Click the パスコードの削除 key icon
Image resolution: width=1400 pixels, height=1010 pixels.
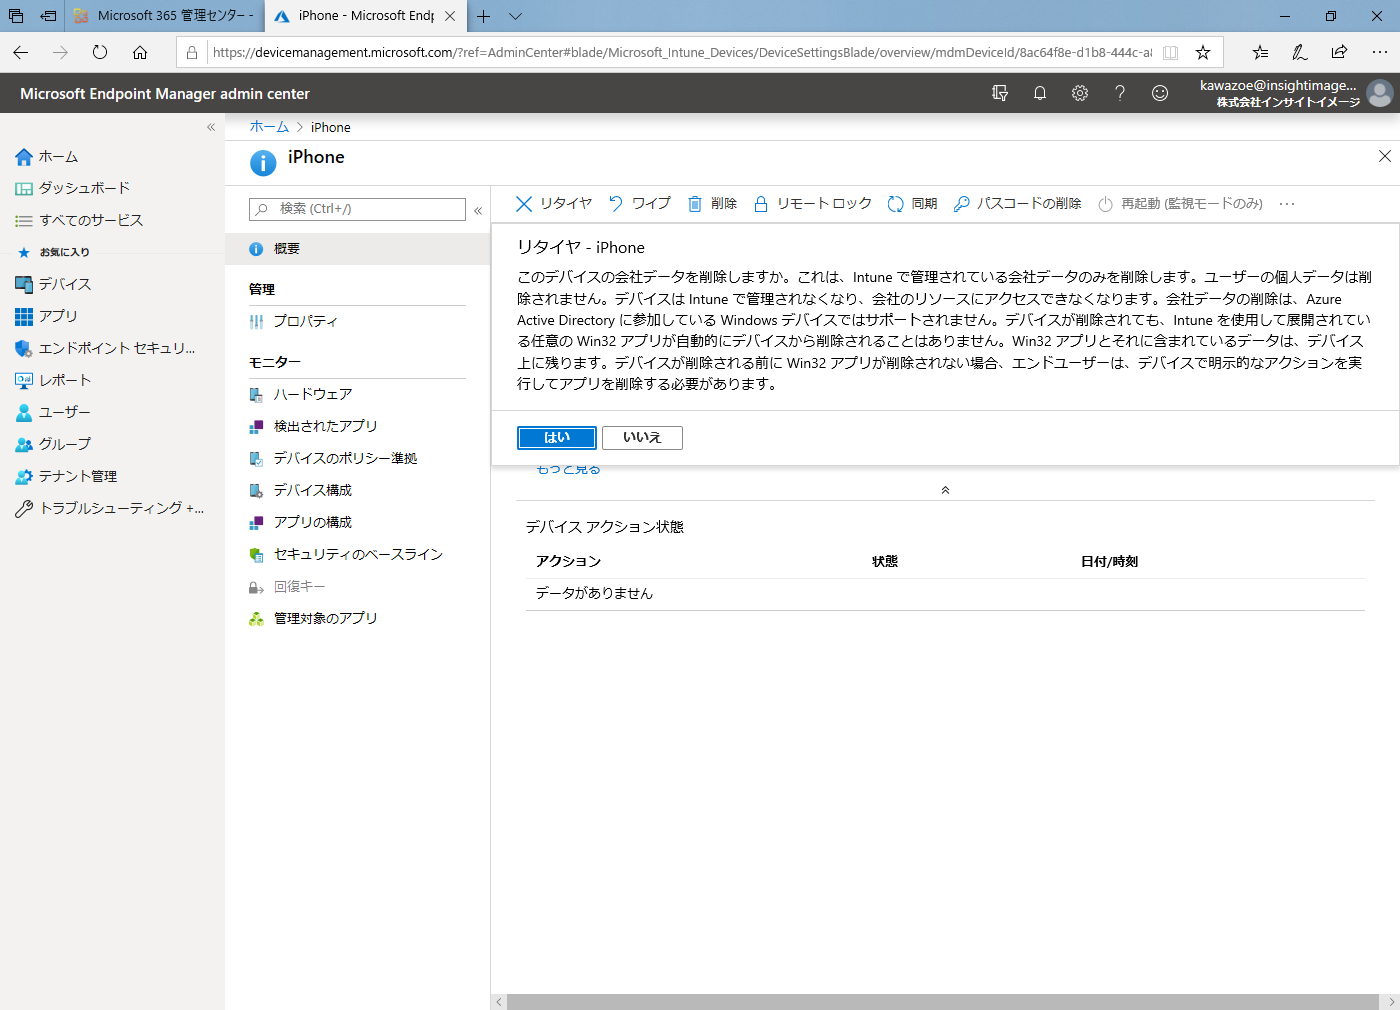[x=962, y=204]
